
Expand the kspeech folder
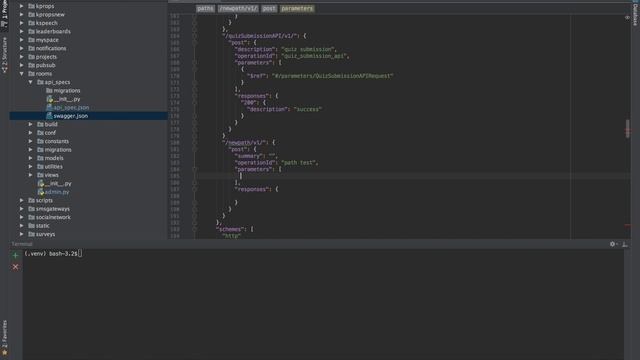point(22,23)
